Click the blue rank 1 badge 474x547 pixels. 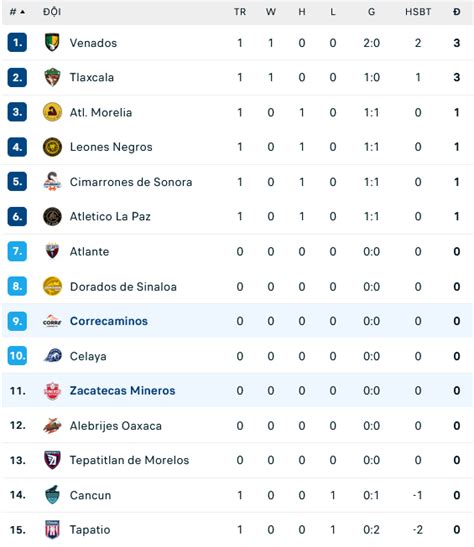point(17,43)
